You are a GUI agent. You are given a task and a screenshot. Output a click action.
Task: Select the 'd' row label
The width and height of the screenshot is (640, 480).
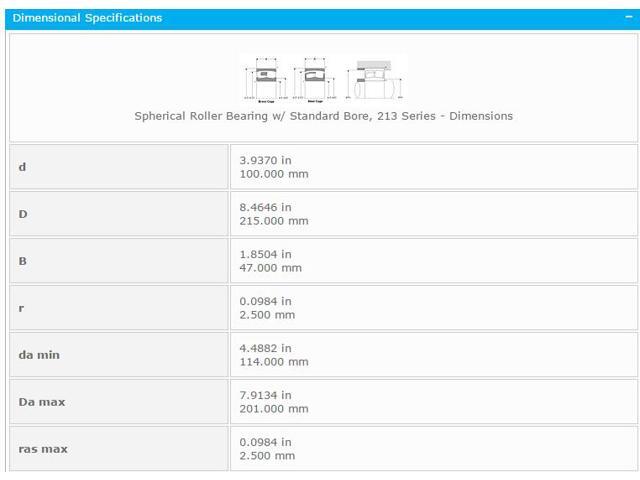pyautogui.click(x=22, y=167)
